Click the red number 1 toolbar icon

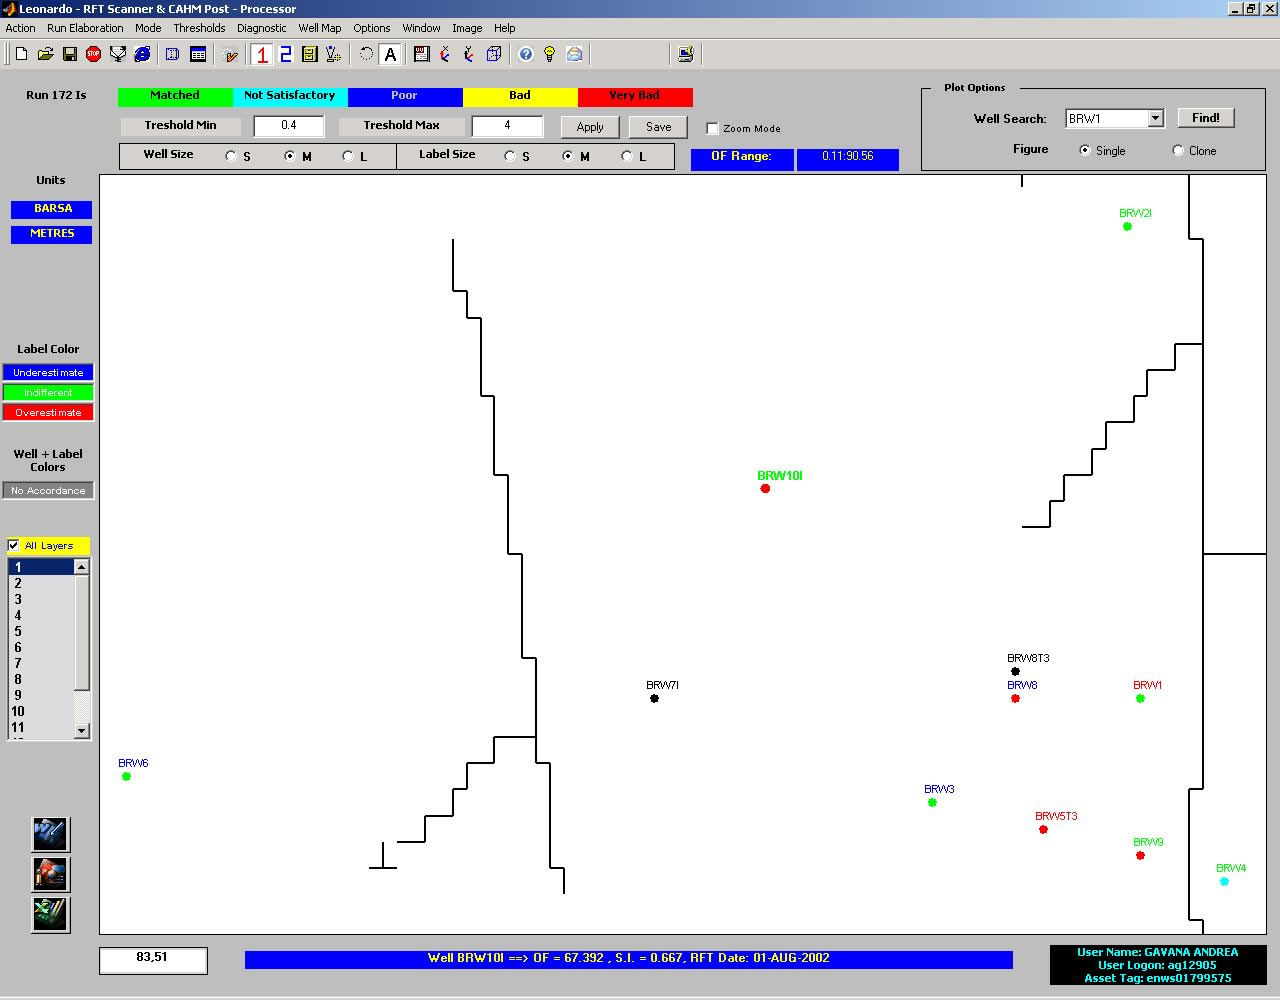tap(262, 54)
